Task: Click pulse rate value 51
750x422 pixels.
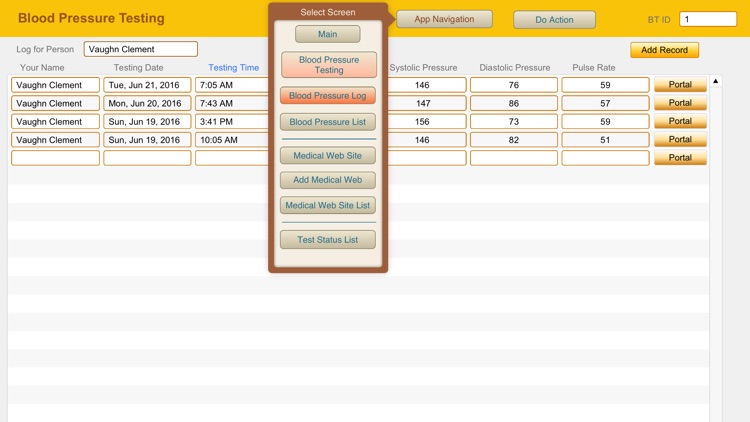Action: [x=605, y=140]
